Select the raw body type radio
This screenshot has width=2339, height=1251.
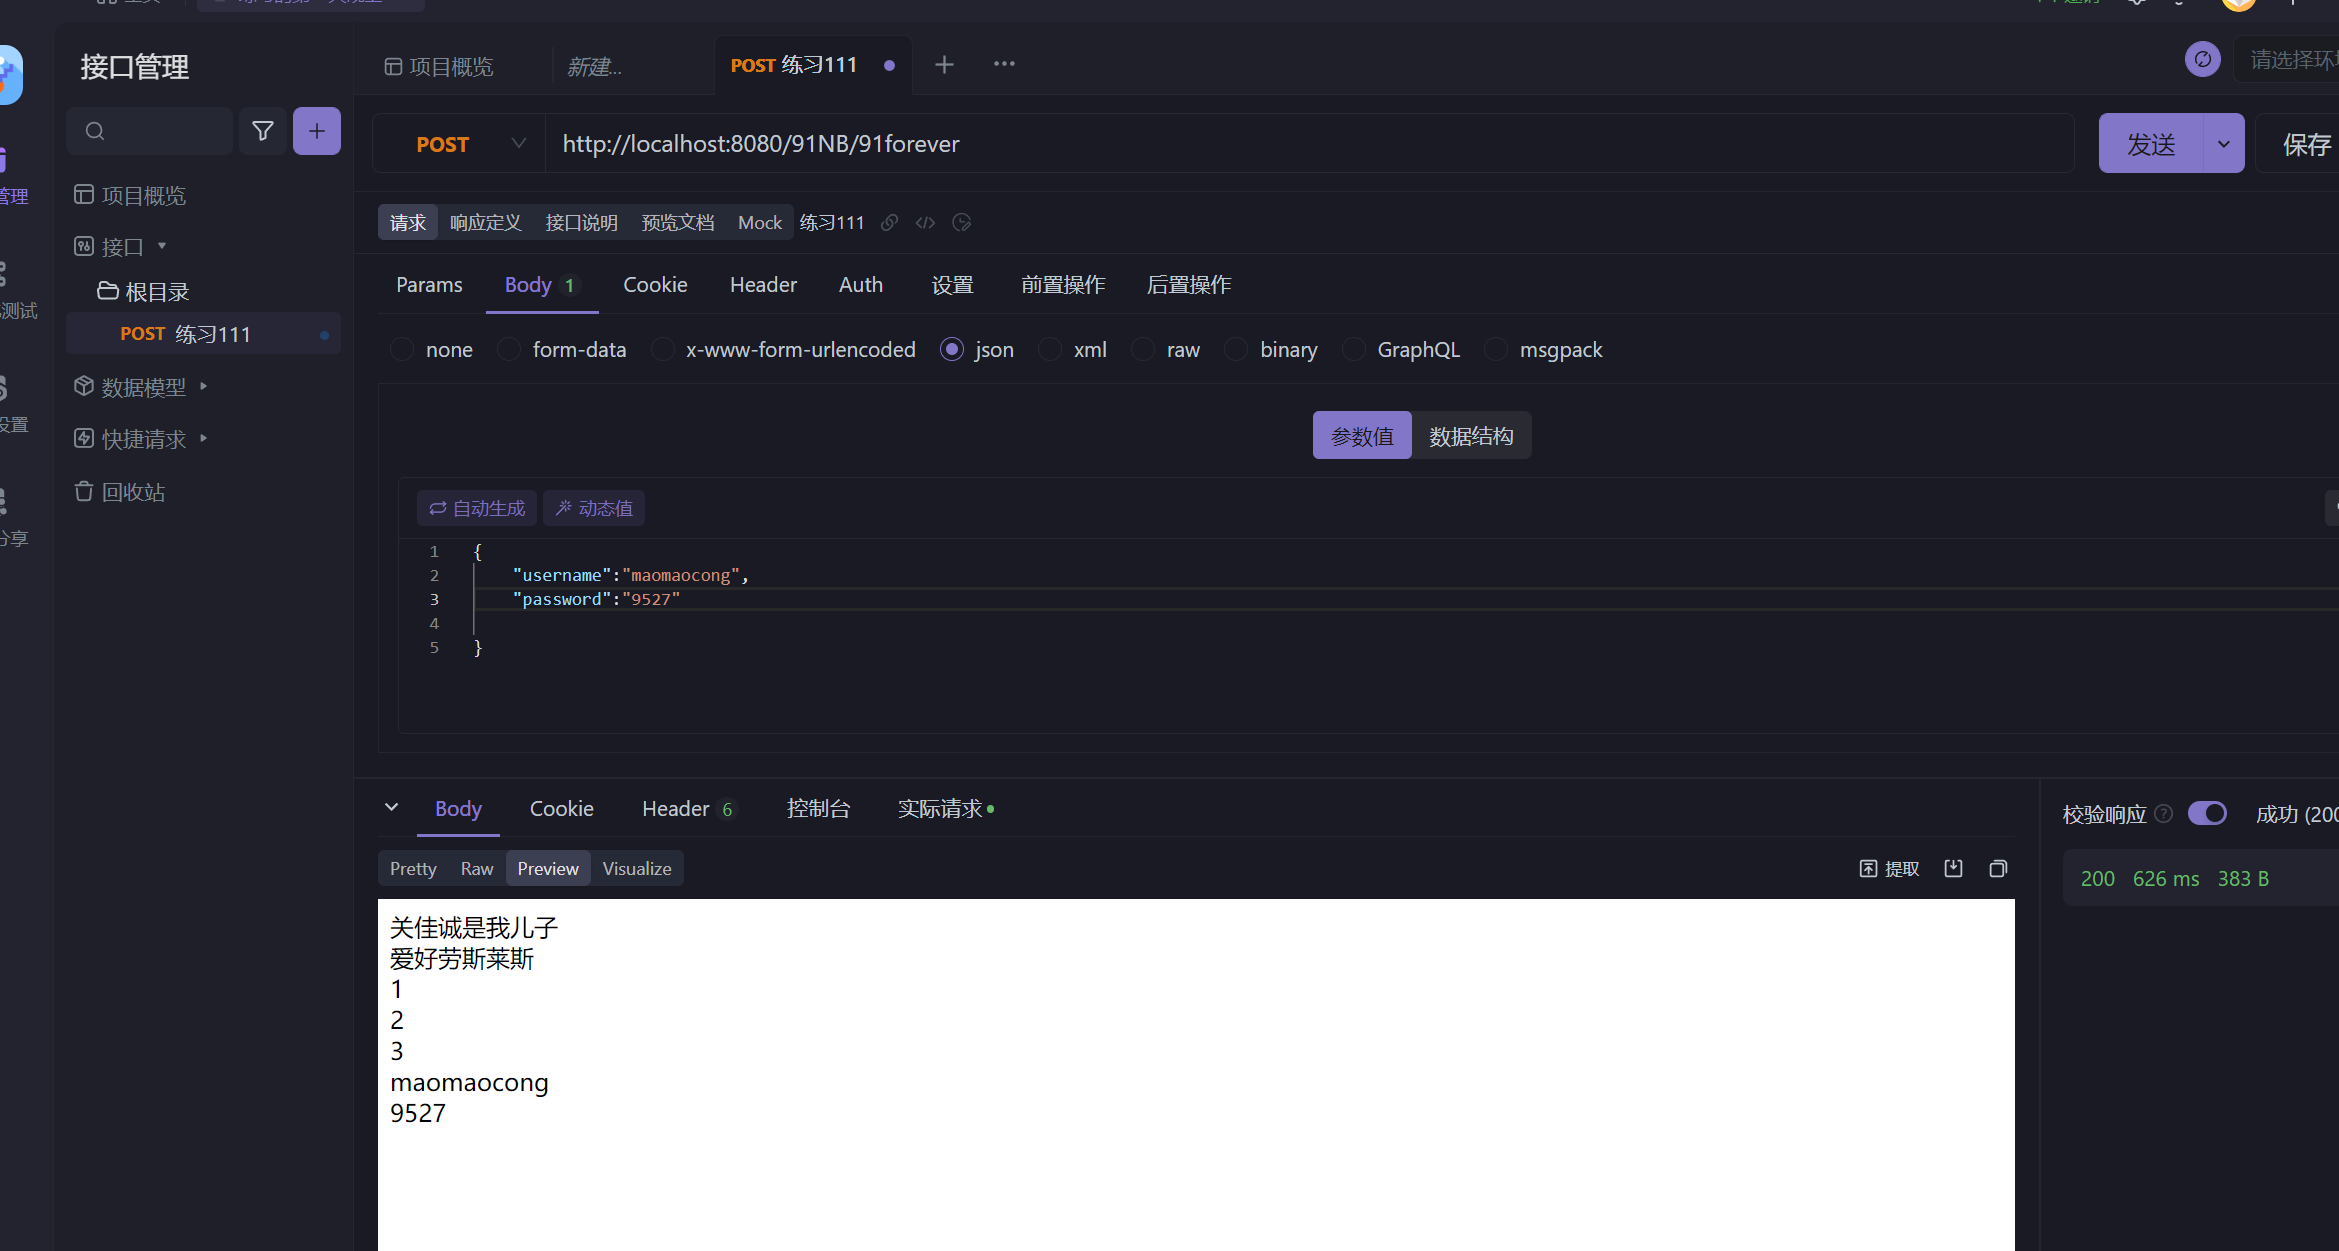(x=1144, y=350)
